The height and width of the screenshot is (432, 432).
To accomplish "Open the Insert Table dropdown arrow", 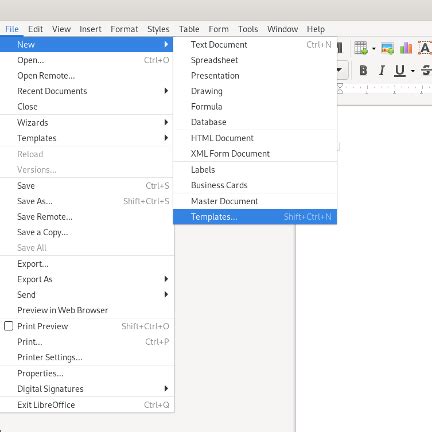I will point(374,49).
